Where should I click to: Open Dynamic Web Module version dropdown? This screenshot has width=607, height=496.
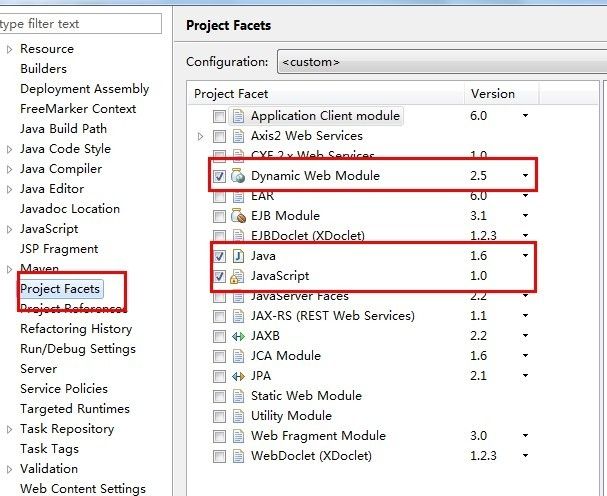[x=525, y=176]
